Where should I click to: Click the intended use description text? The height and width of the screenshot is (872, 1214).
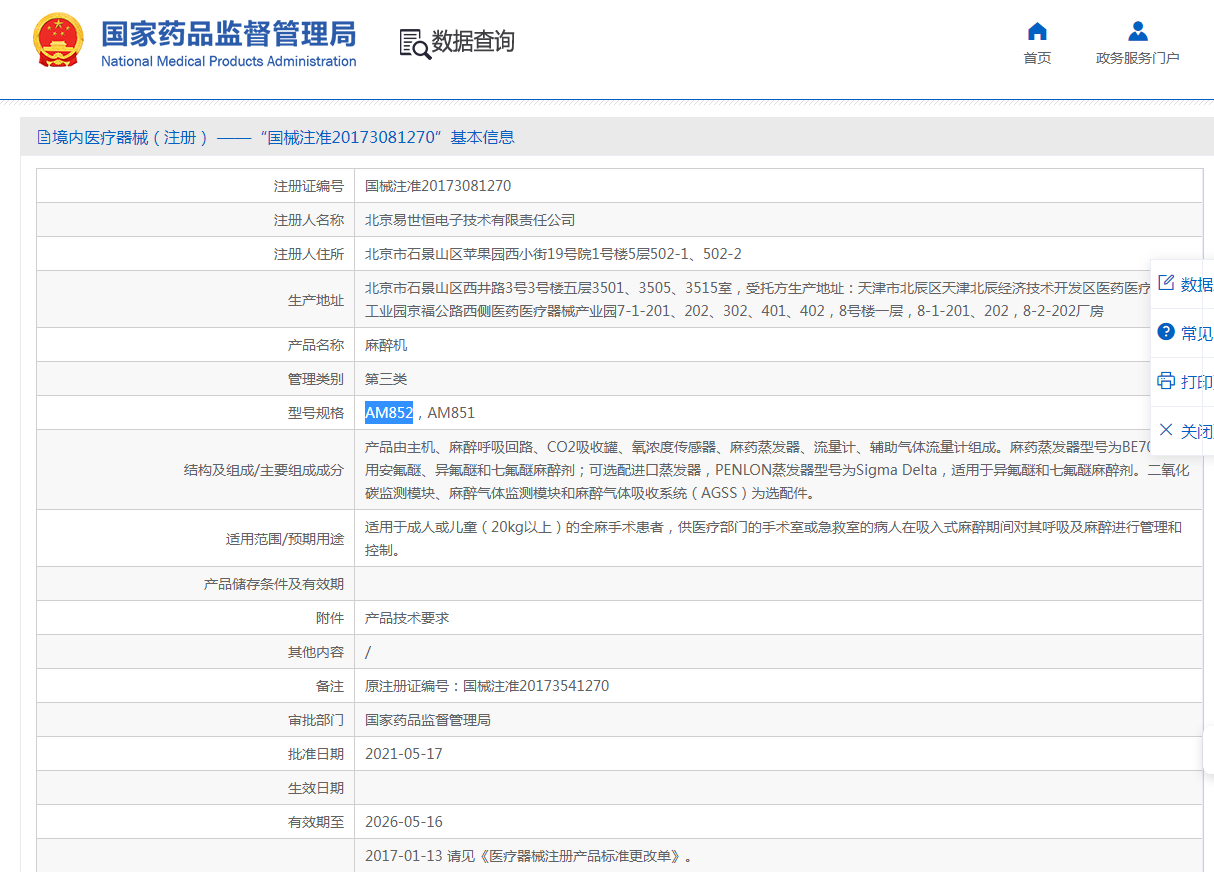773,538
